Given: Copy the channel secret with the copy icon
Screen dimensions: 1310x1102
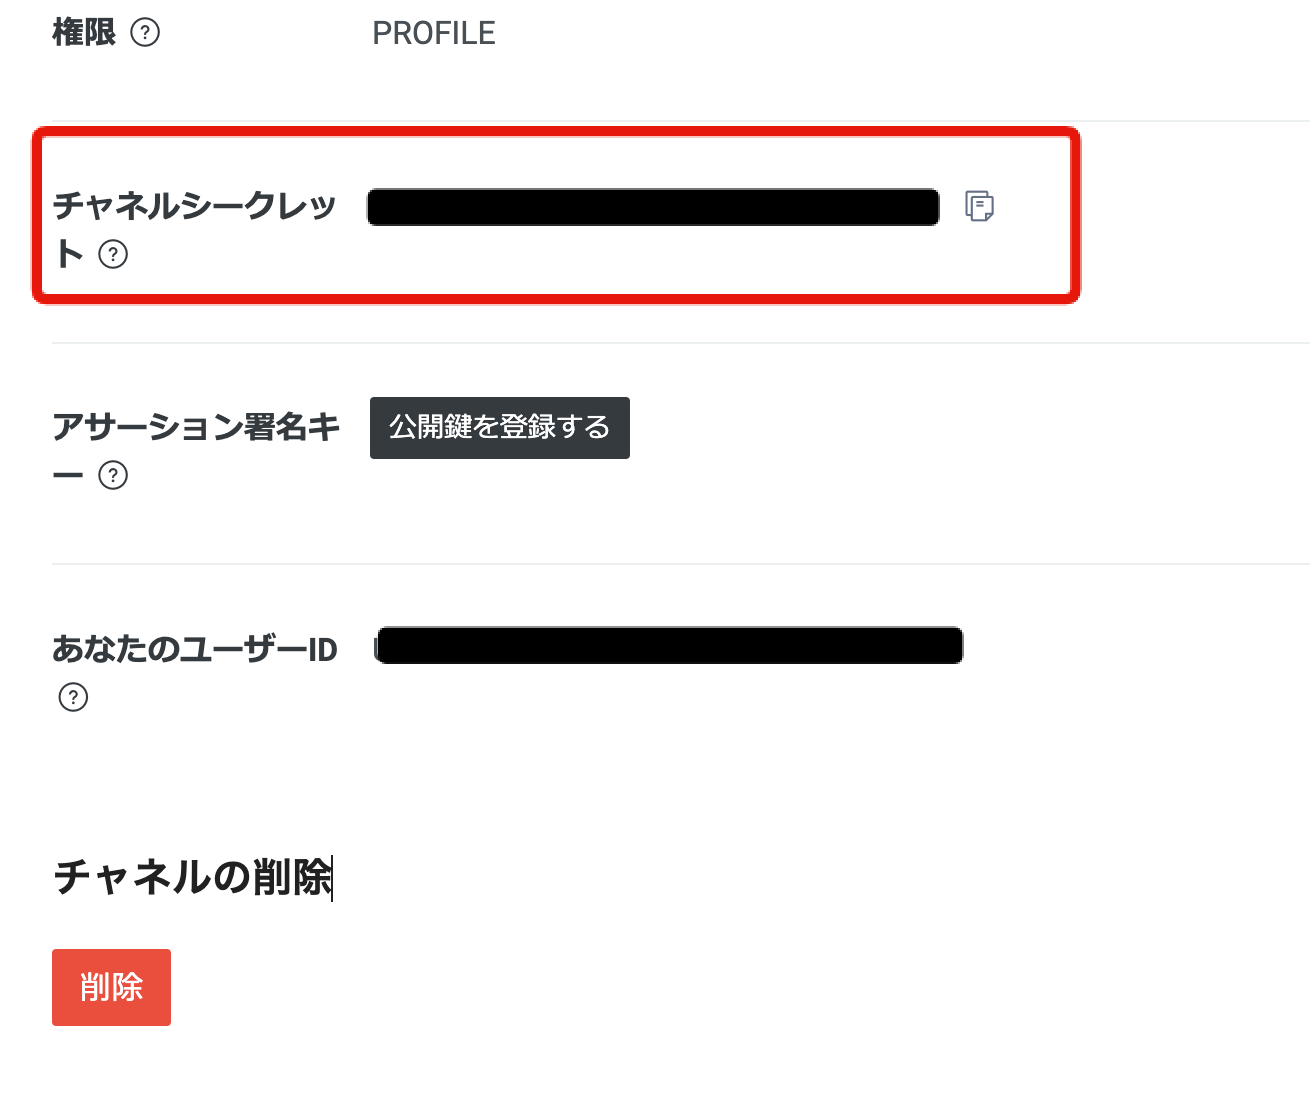Looking at the screenshot, I should click(x=979, y=206).
